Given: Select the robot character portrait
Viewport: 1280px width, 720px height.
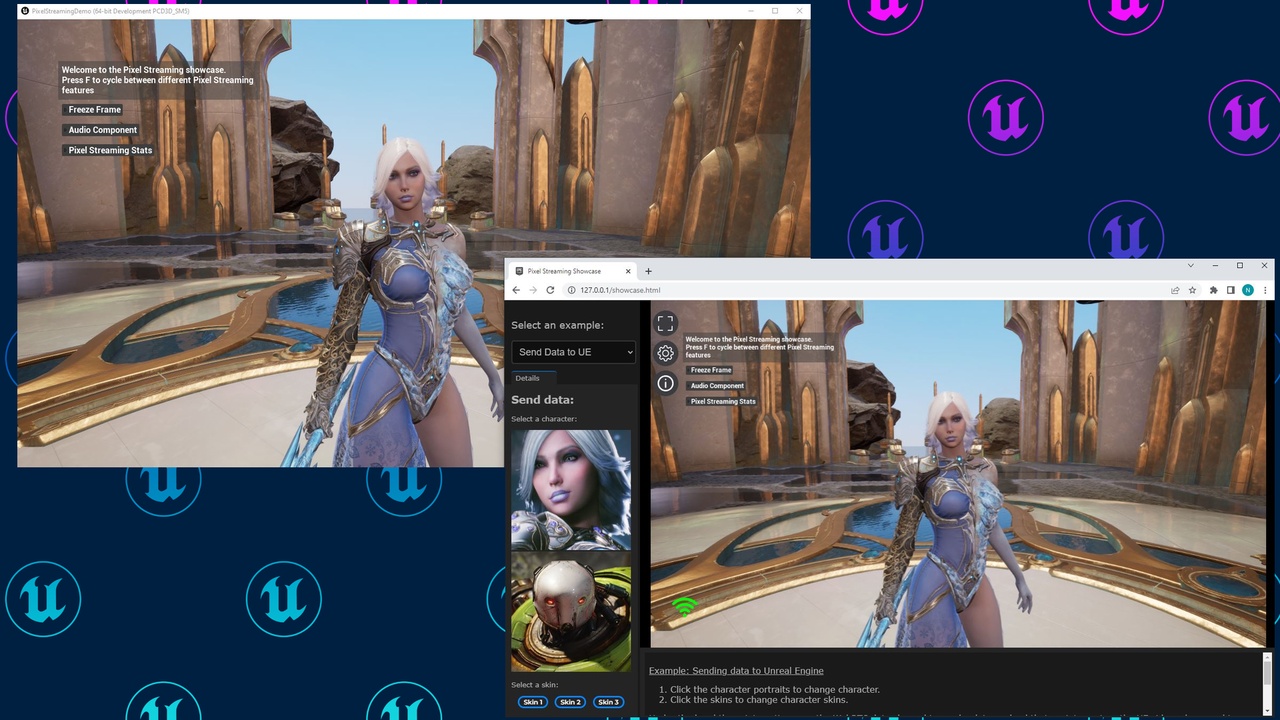Looking at the screenshot, I should pyautogui.click(x=571, y=612).
